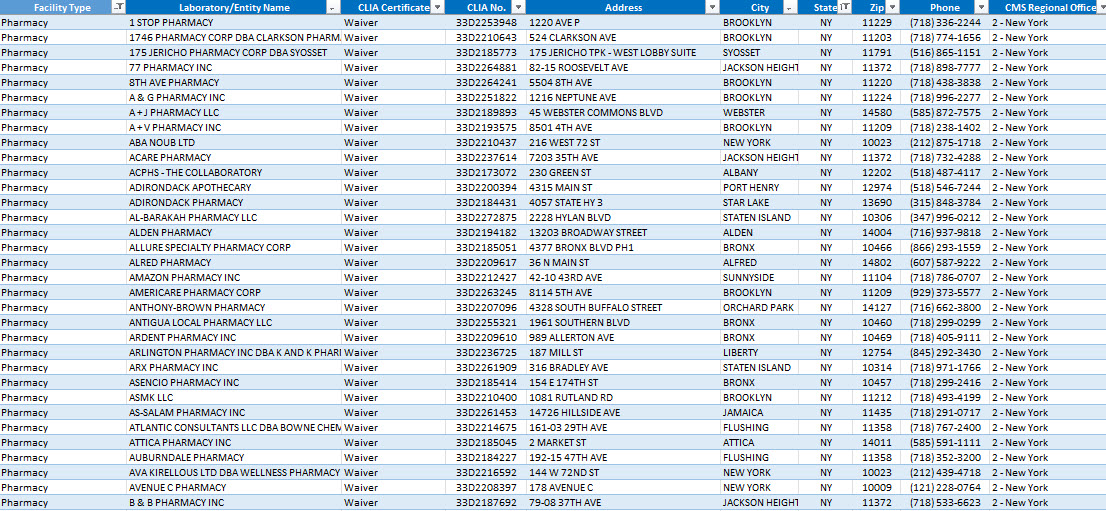
Task: Select the cell 'B & B PHARMACY INC'
Action: point(234,503)
